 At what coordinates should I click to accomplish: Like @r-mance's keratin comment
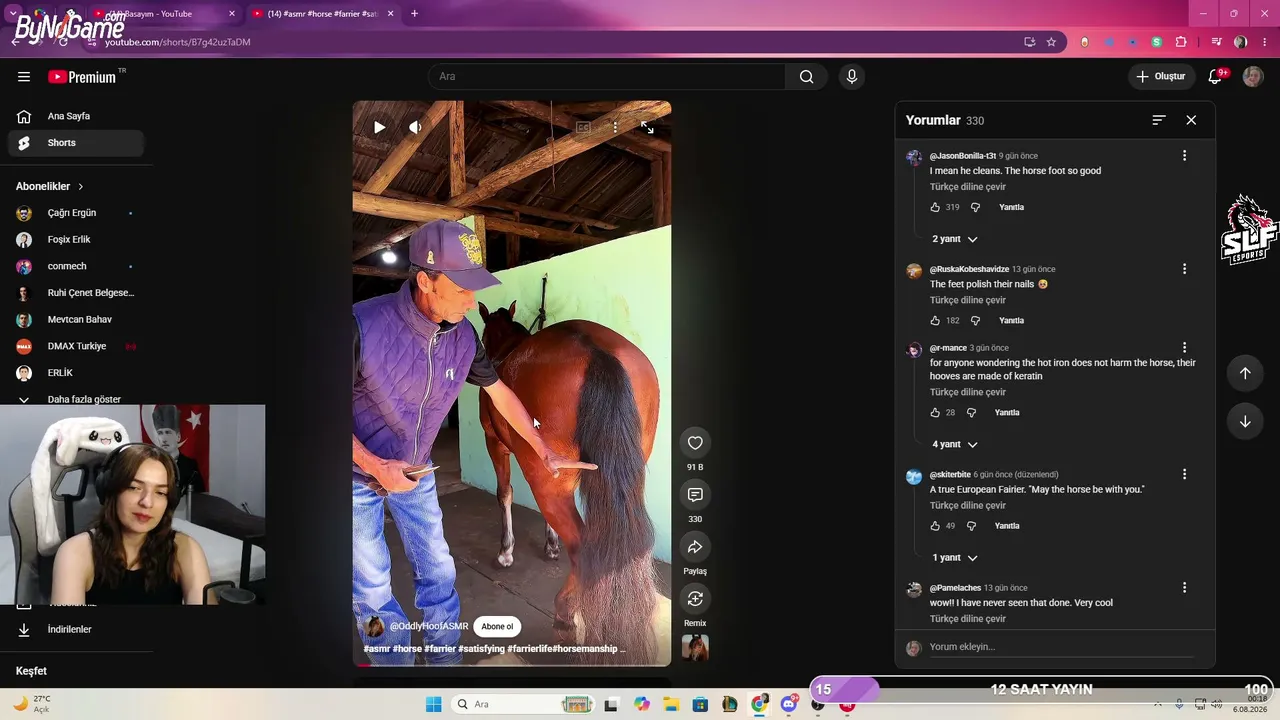[x=935, y=413]
